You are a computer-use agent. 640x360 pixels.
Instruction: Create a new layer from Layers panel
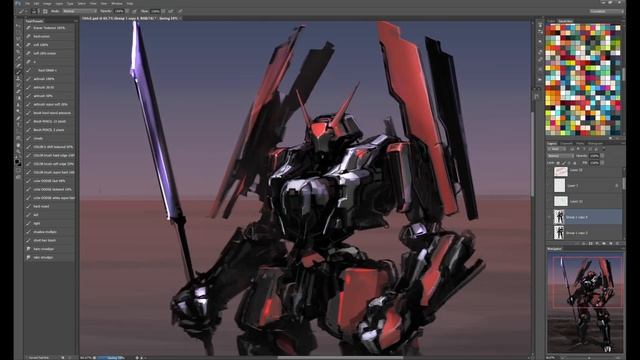(611, 243)
